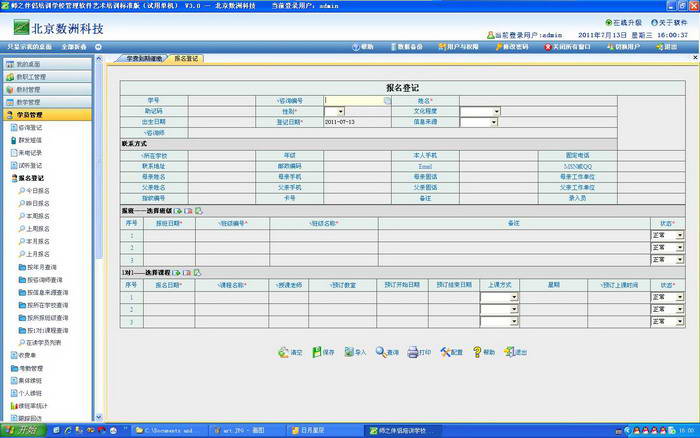Click 切换用户 in the top toolbar

(623, 47)
